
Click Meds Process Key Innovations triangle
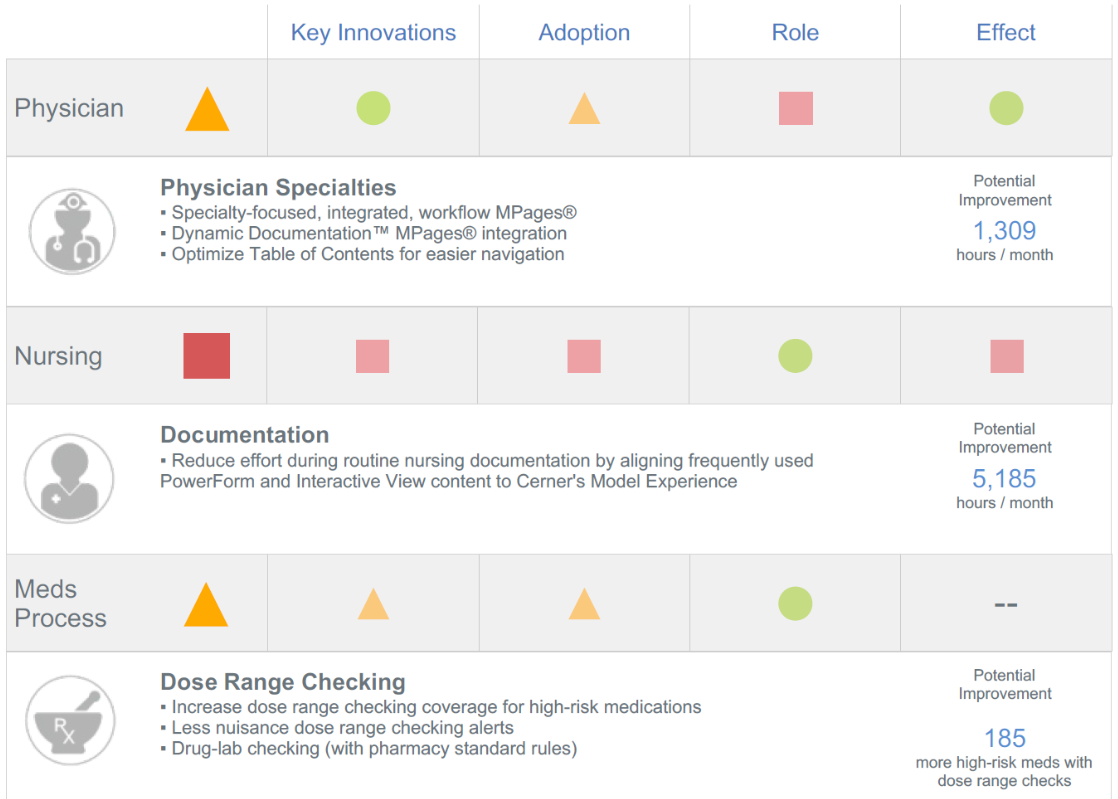pyautogui.click(x=373, y=605)
